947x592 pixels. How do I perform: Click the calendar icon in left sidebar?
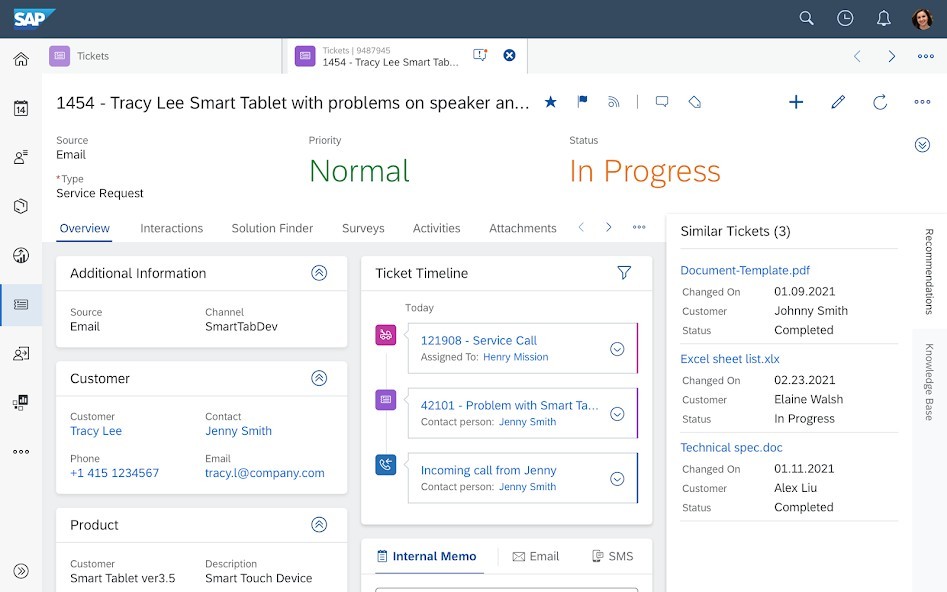point(21,108)
